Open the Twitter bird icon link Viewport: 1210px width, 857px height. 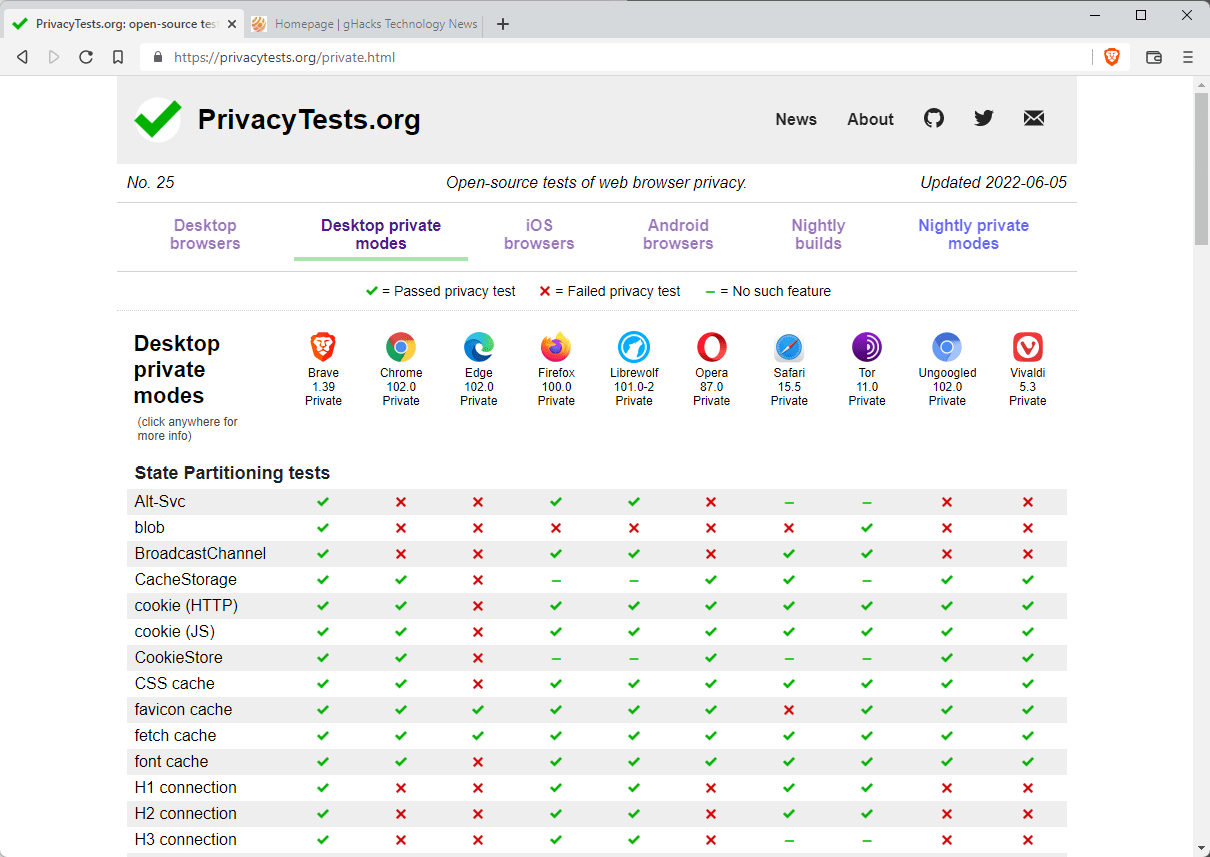coord(984,119)
